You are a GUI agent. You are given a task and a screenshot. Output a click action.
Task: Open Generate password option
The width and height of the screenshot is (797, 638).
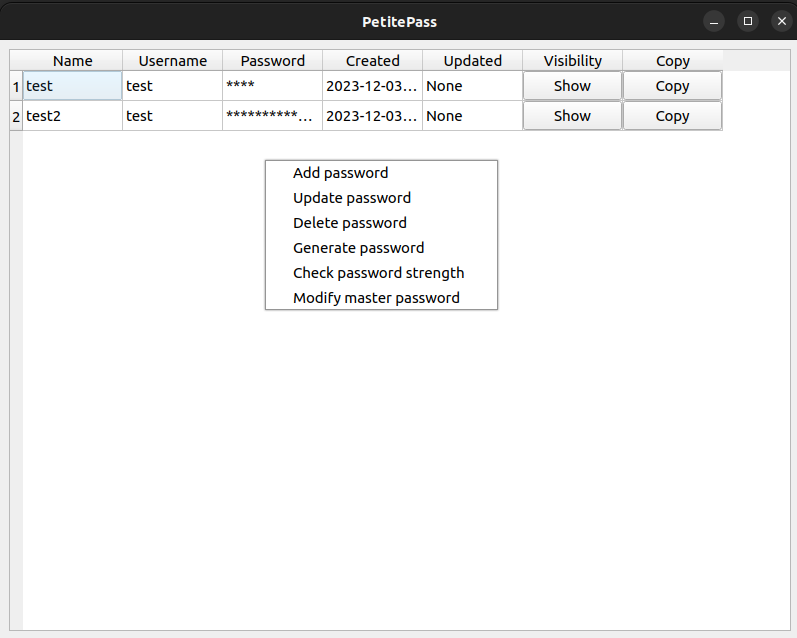[x=381, y=248]
